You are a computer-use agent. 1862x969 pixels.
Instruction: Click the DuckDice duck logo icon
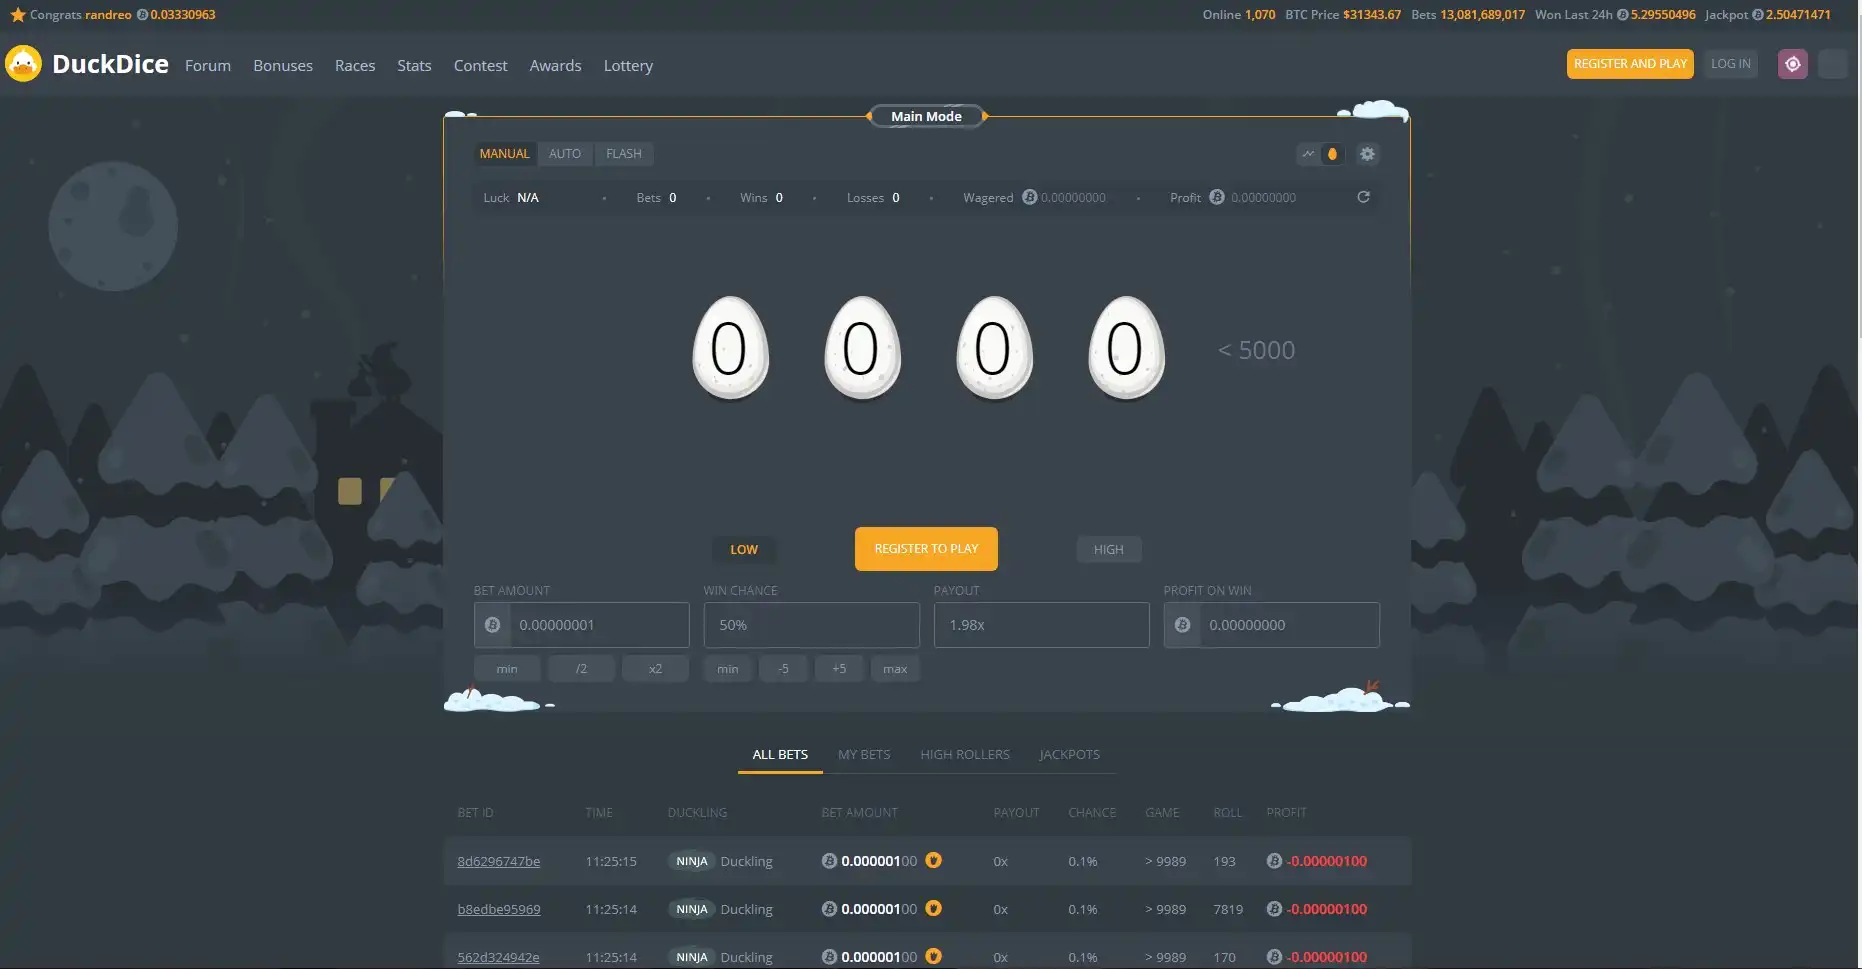click(x=23, y=64)
